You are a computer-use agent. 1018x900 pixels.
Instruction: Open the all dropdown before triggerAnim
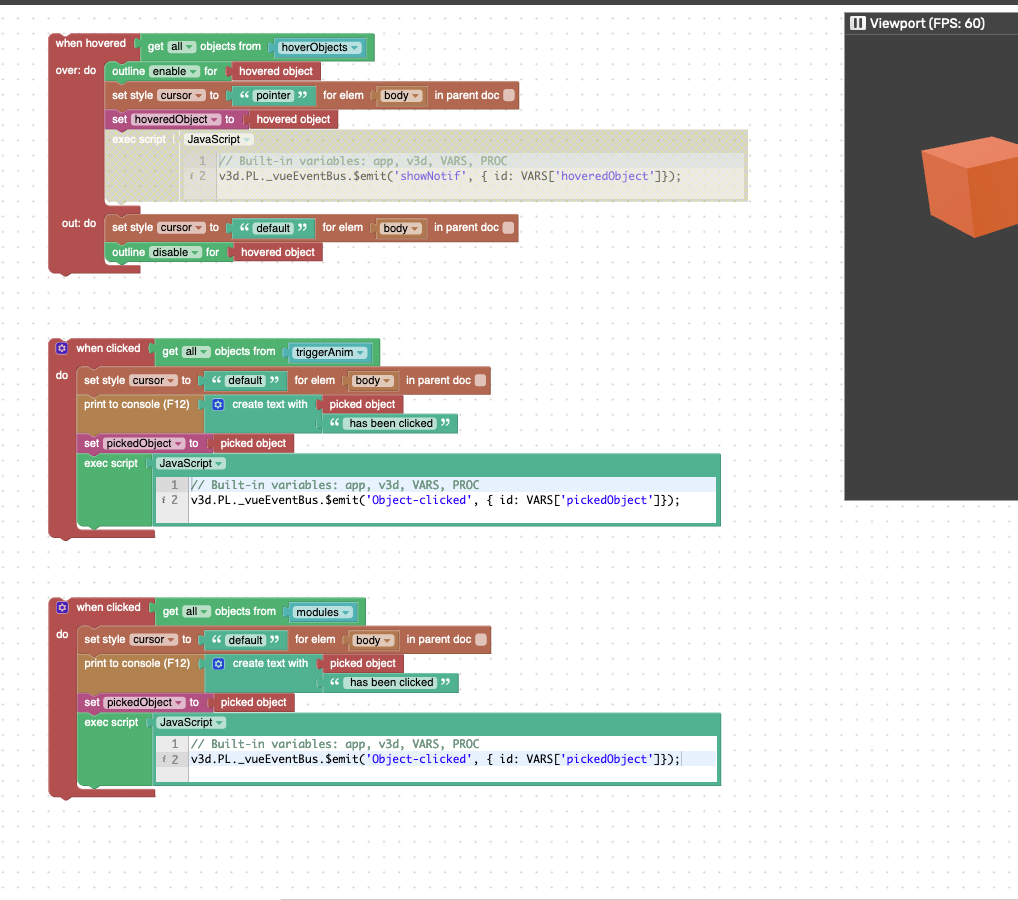click(196, 352)
